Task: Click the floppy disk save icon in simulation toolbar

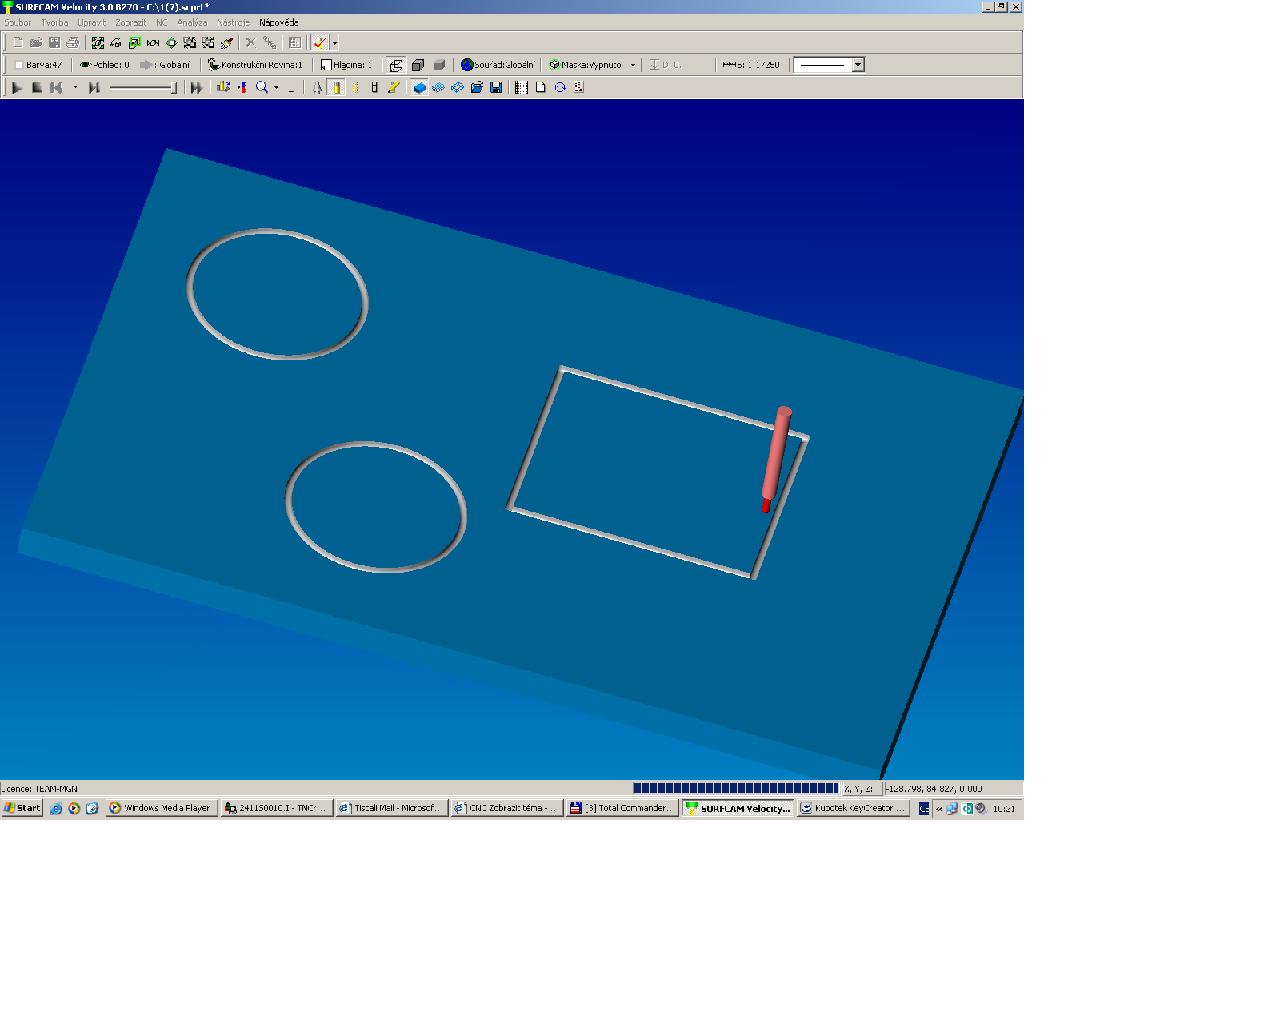Action: (496, 88)
